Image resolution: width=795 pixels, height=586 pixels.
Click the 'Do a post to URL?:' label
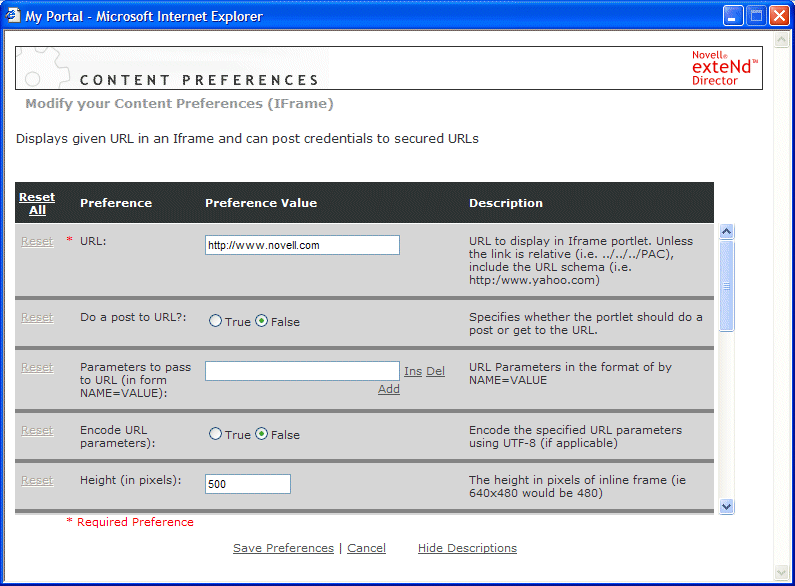[133, 317]
